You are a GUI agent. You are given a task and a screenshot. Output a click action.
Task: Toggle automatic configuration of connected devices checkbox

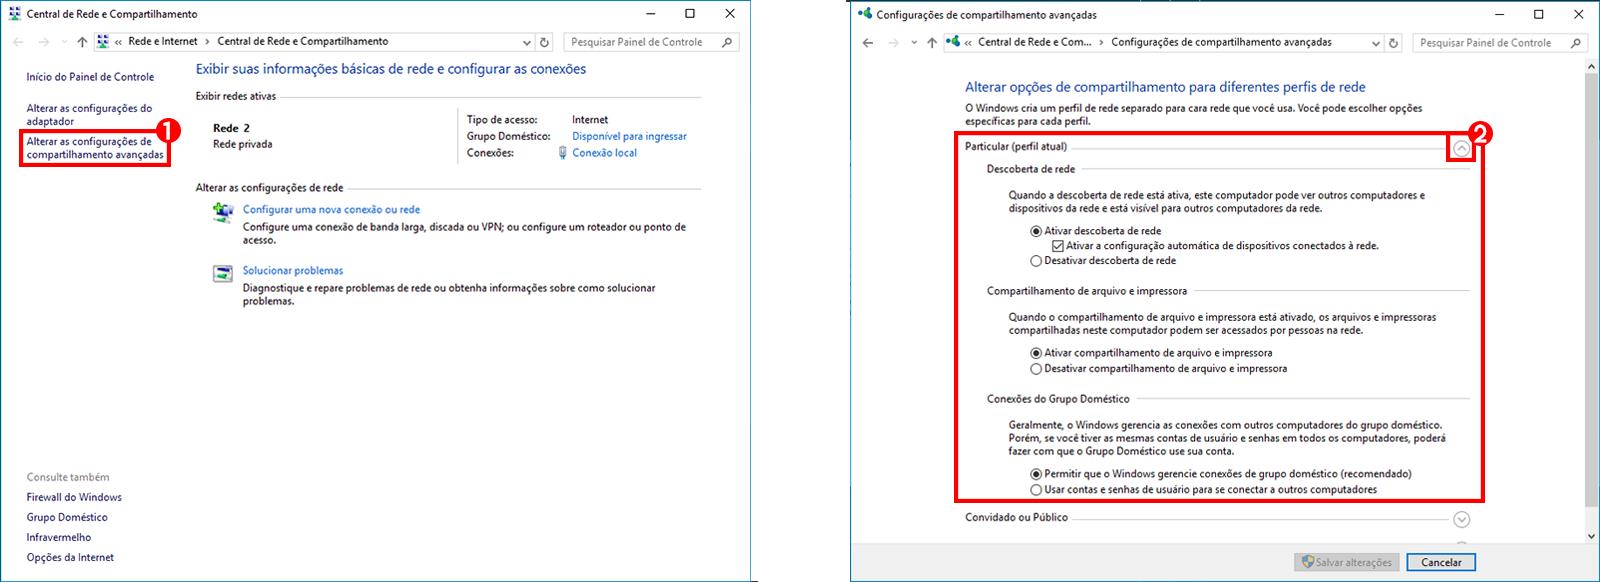[1058, 246]
